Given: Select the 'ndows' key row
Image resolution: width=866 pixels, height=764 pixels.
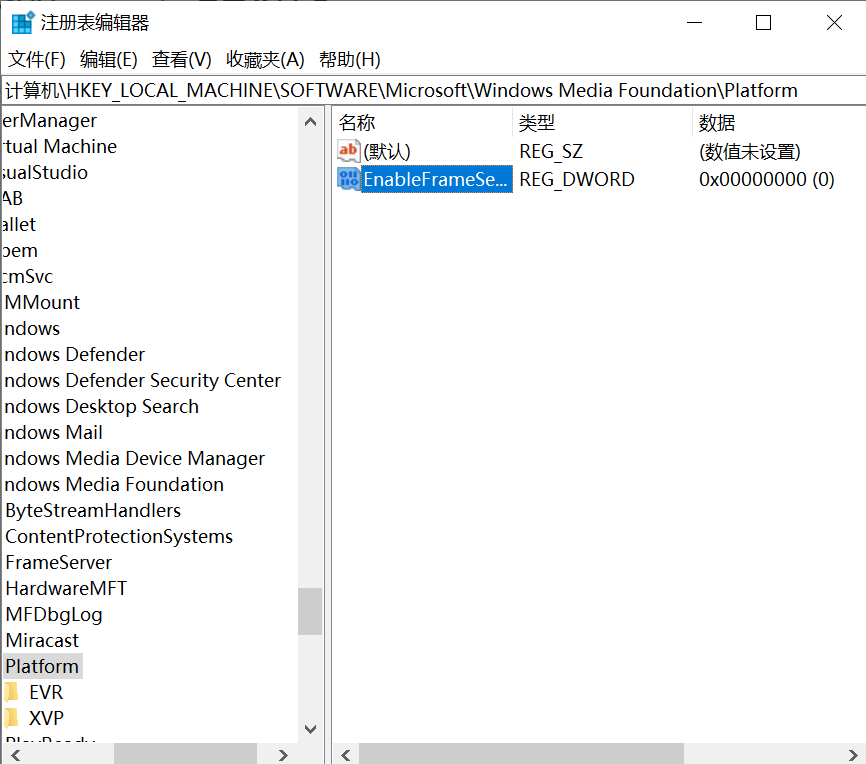Looking at the screenshot, I should coord(31,329).
